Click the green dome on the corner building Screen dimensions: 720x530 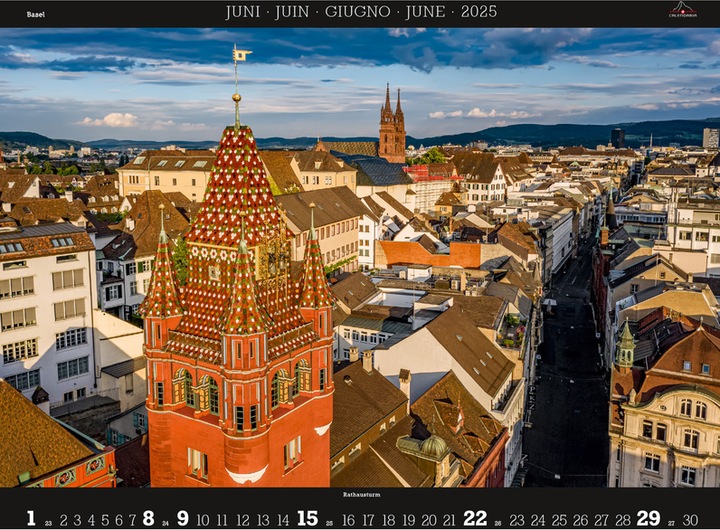click(434, 445)
